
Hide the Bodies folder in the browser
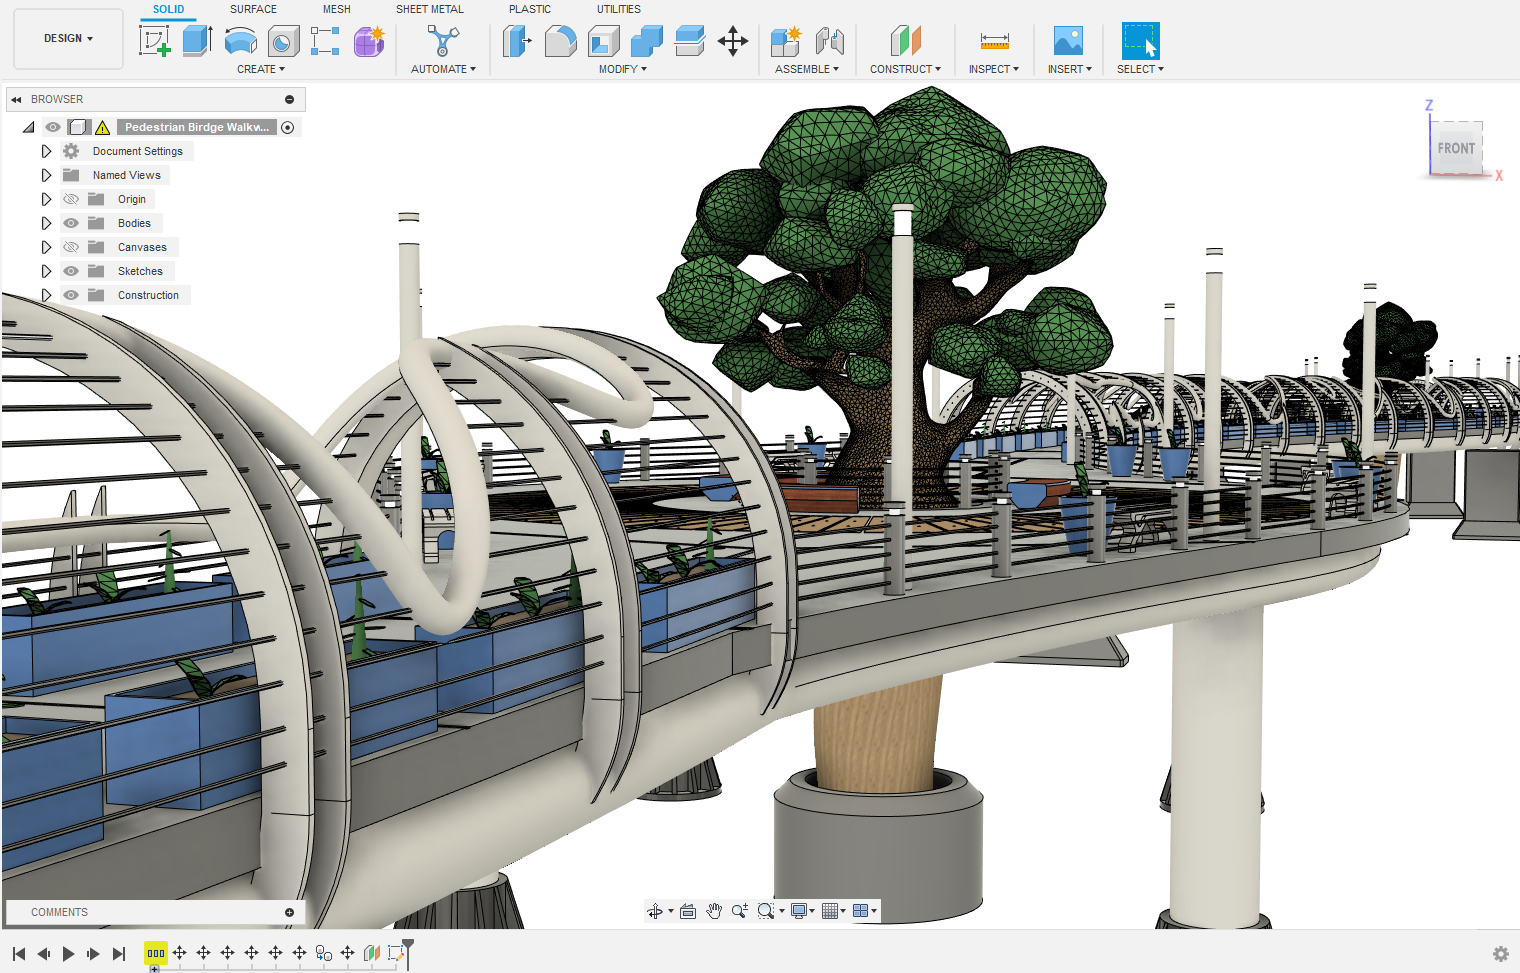tap(70, 222)
